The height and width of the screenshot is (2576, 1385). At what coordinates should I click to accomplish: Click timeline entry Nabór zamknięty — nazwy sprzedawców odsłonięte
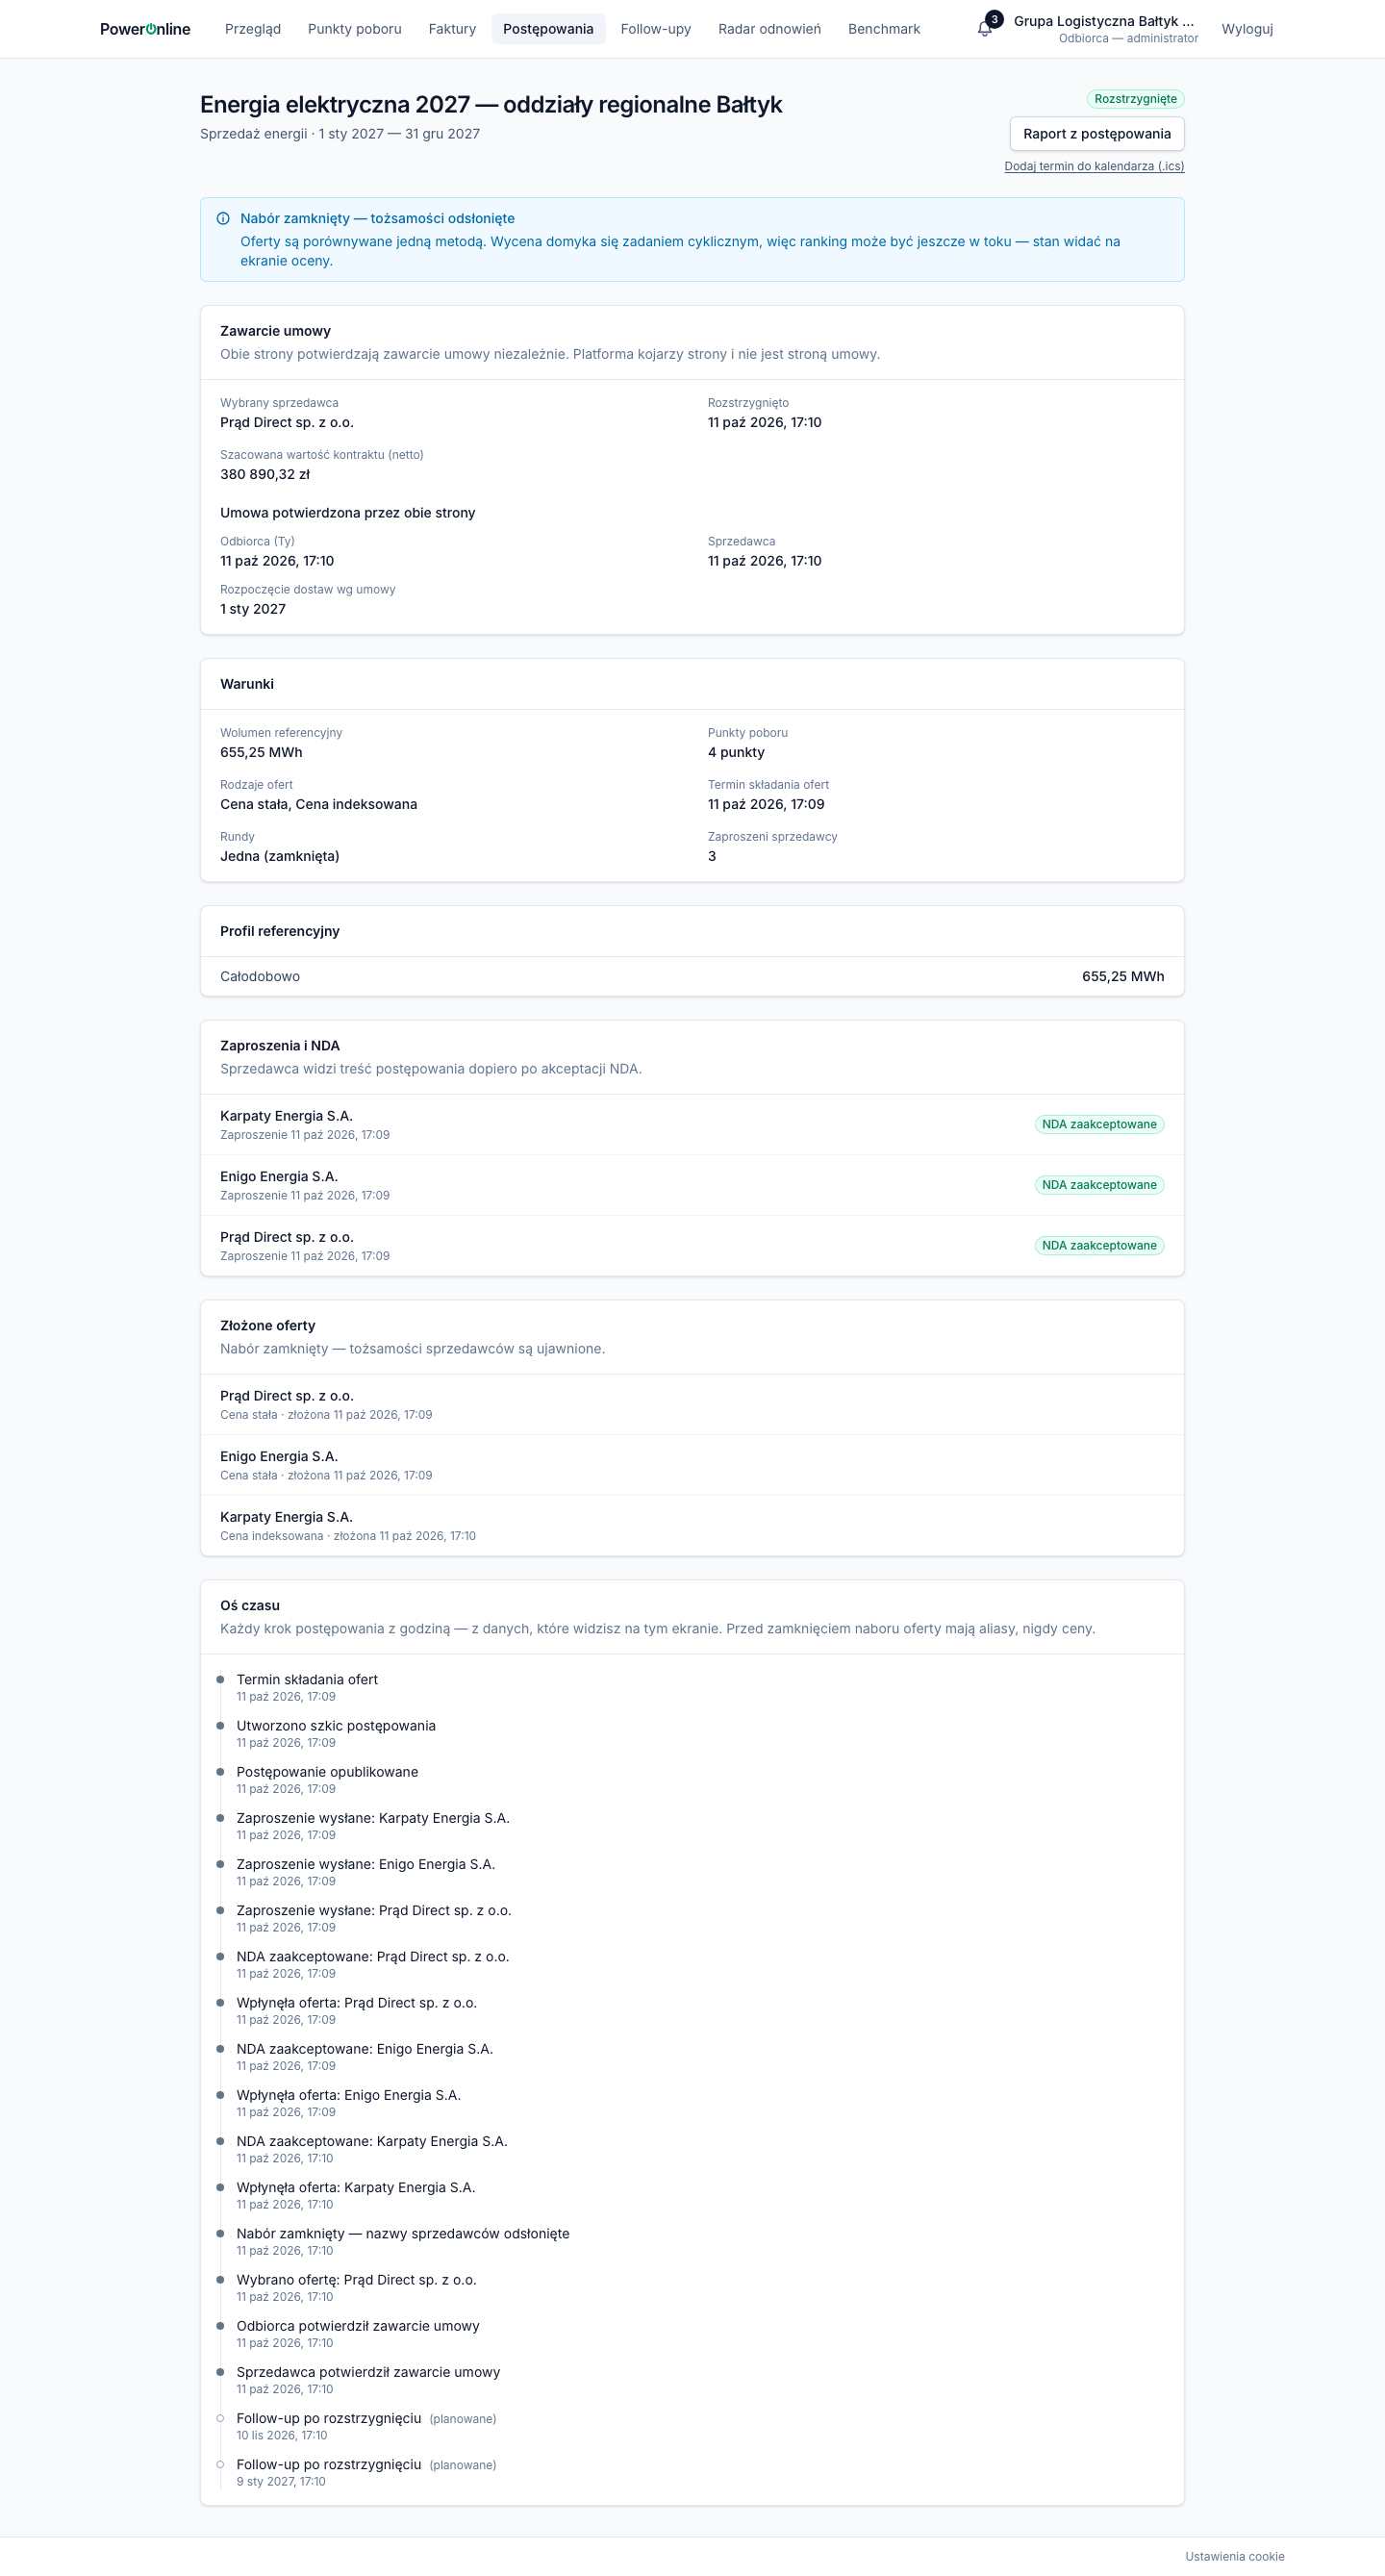[x=403, y=2234]
